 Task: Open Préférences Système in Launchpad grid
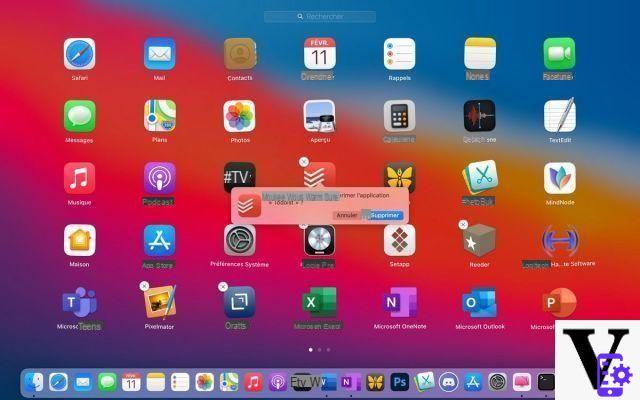240,240
